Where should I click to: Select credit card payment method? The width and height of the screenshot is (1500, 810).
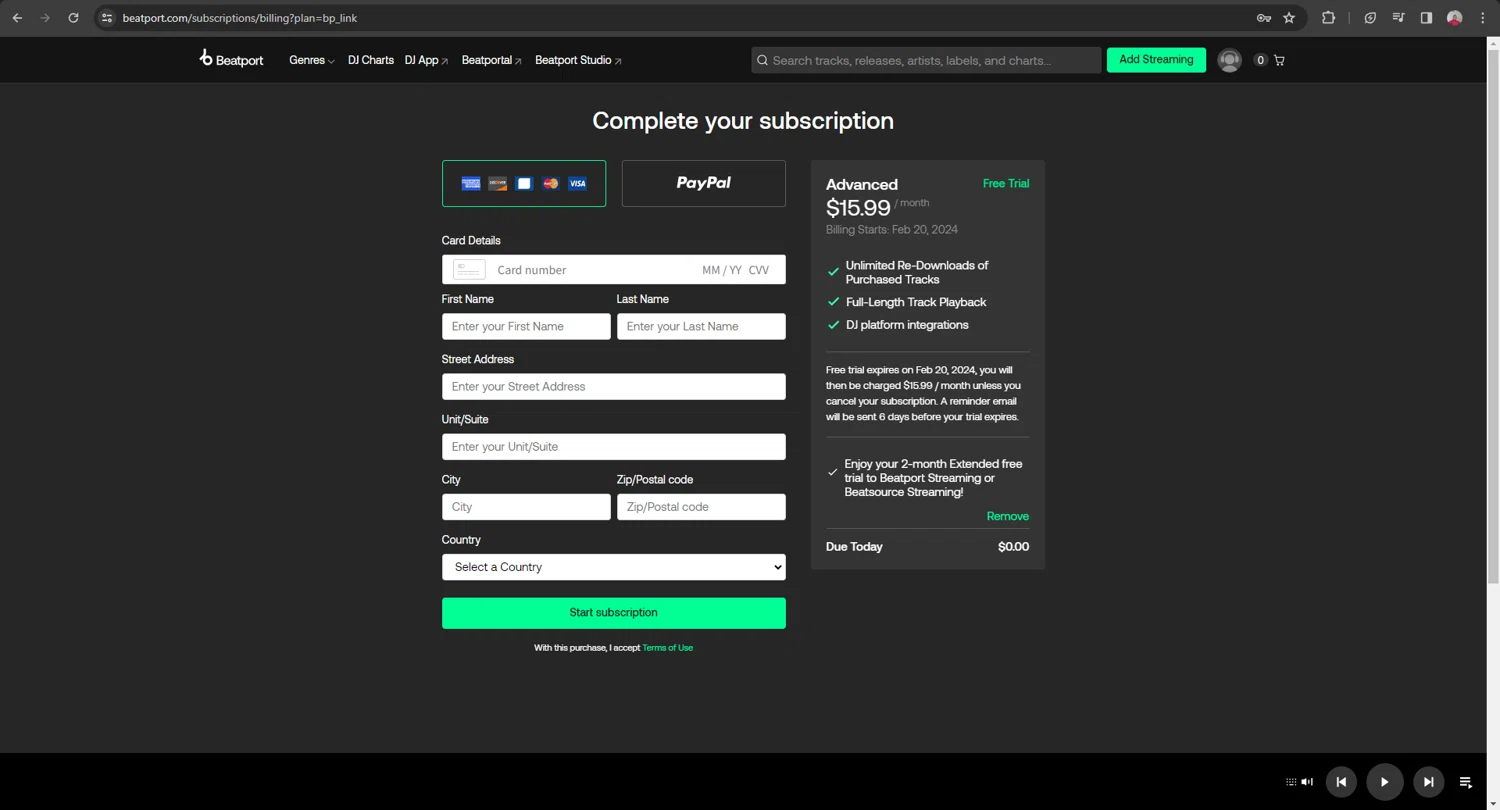(524, 184)
